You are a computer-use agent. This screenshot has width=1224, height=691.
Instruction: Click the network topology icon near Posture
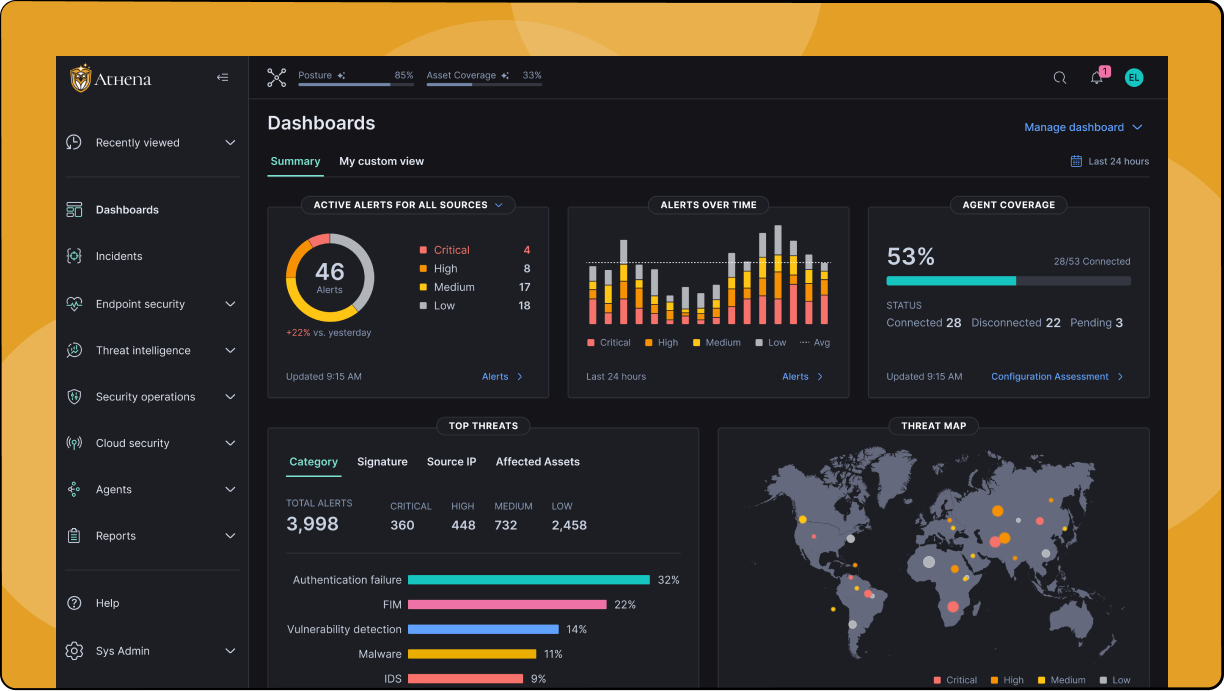pos(277,77)
